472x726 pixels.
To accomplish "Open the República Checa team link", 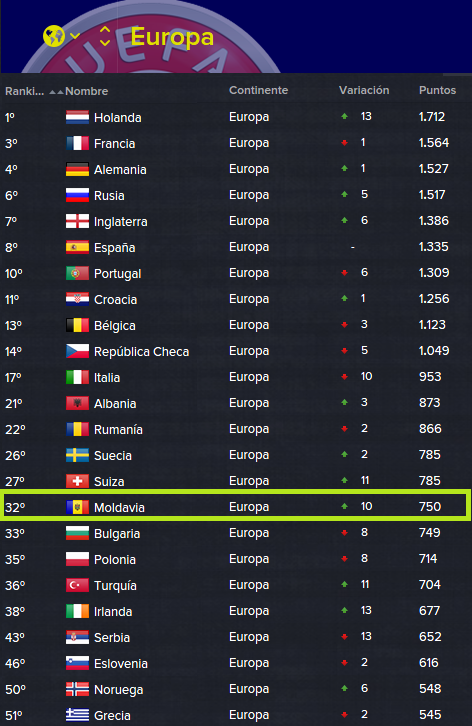I will (x=141, y=352).
